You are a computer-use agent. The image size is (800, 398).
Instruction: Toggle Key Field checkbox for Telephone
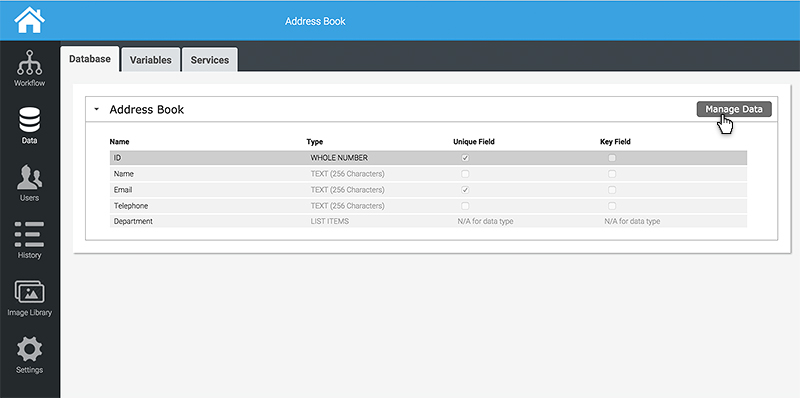point(612,206)
